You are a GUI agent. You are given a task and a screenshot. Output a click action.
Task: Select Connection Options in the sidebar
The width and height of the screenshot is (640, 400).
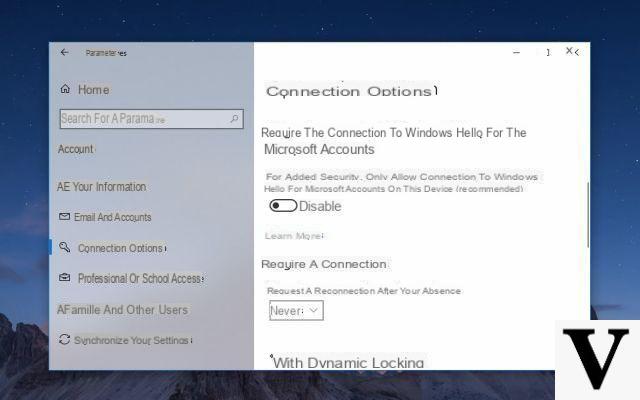[122, 248]
